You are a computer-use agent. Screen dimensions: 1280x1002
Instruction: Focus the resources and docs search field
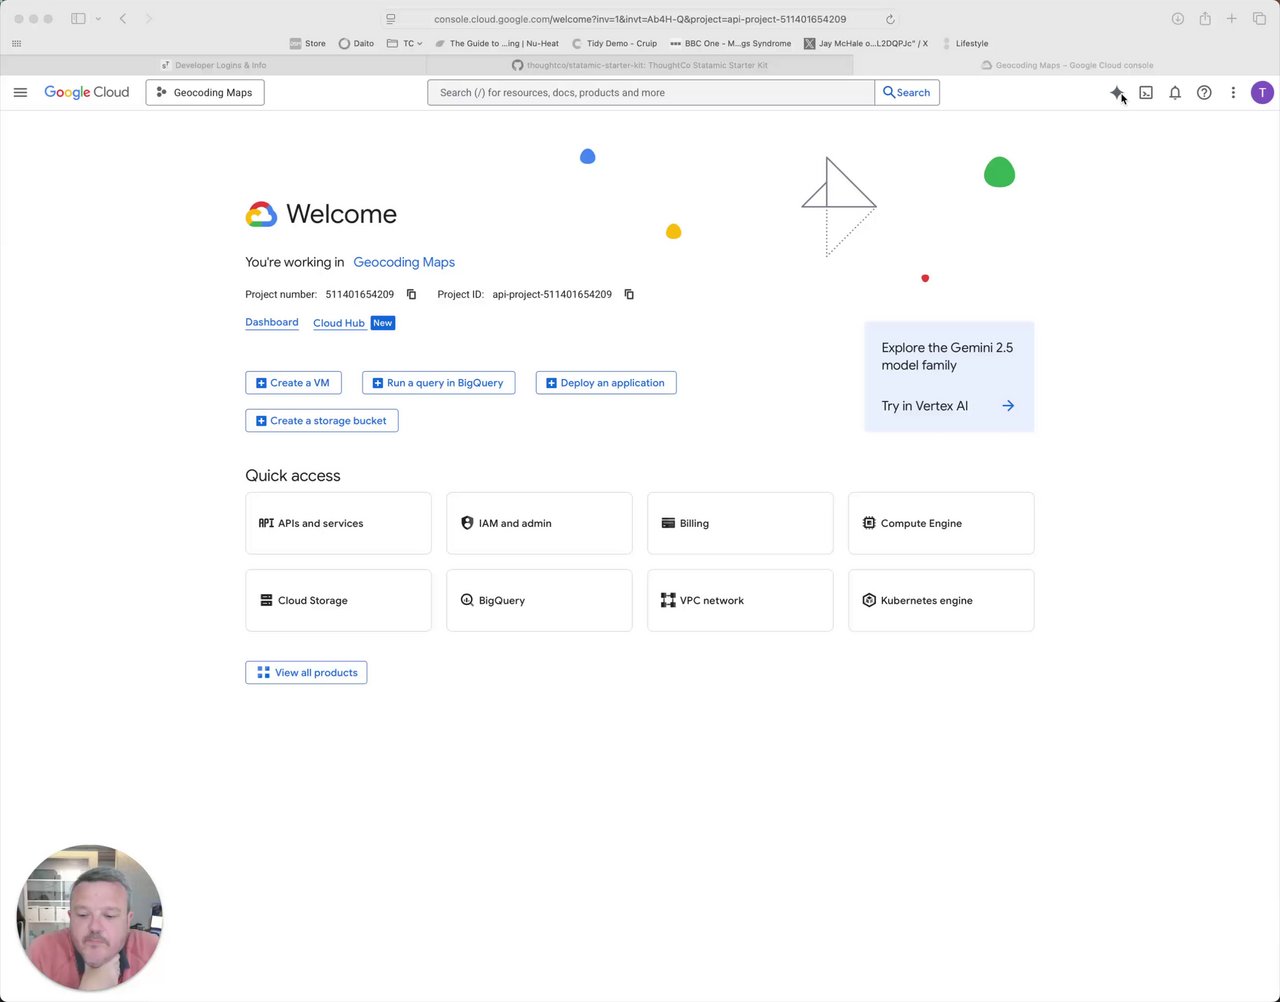pos(651,92)
